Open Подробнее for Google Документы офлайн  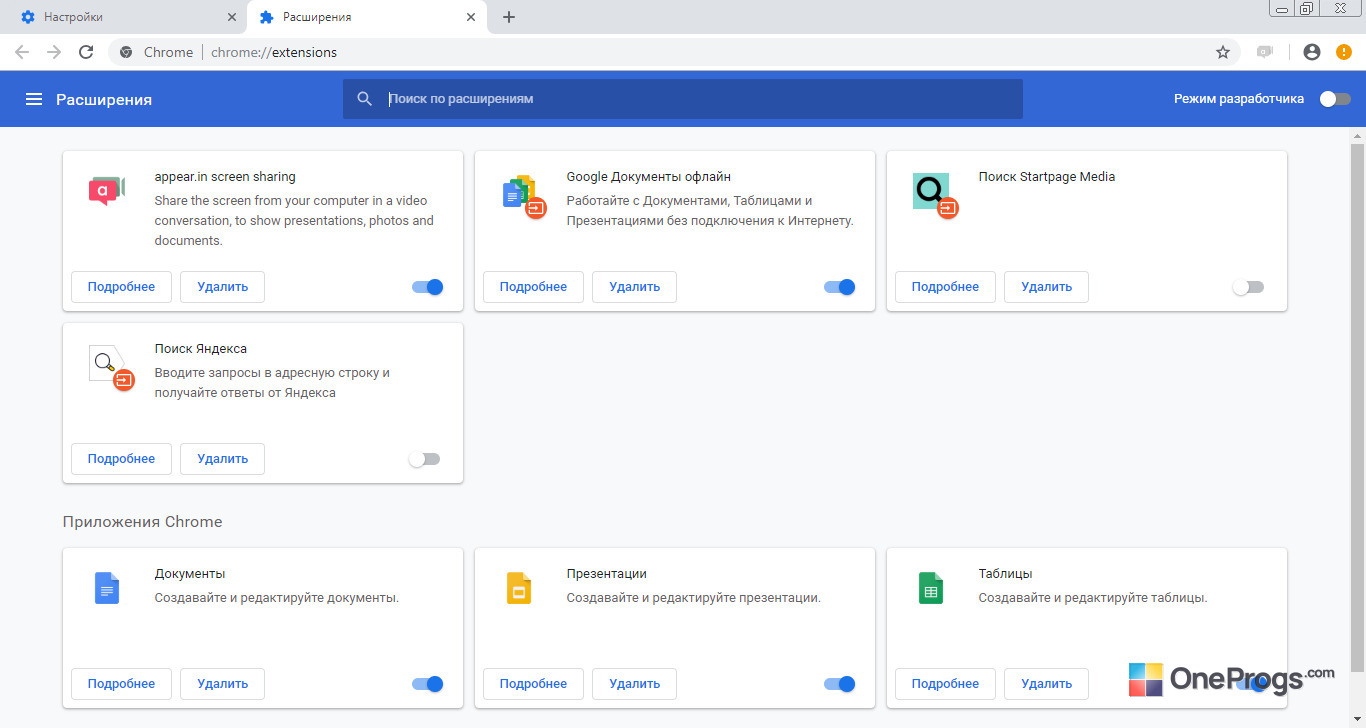[x=533, y=287]
